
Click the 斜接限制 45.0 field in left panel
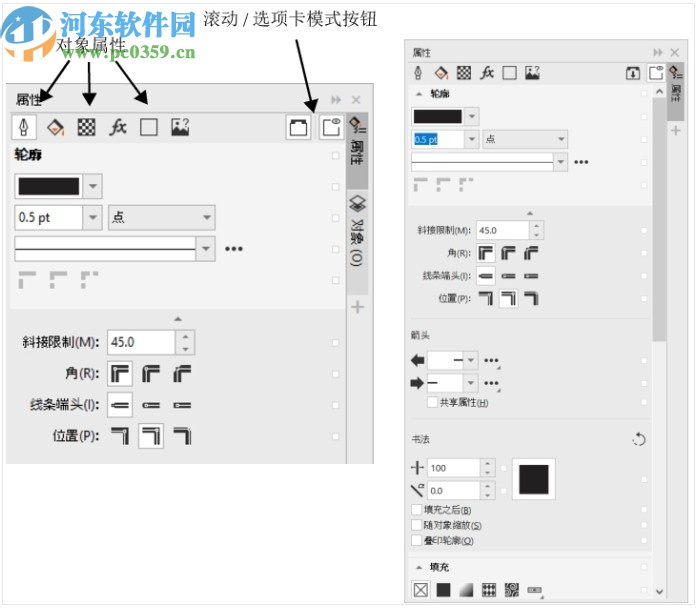point(141,342)
